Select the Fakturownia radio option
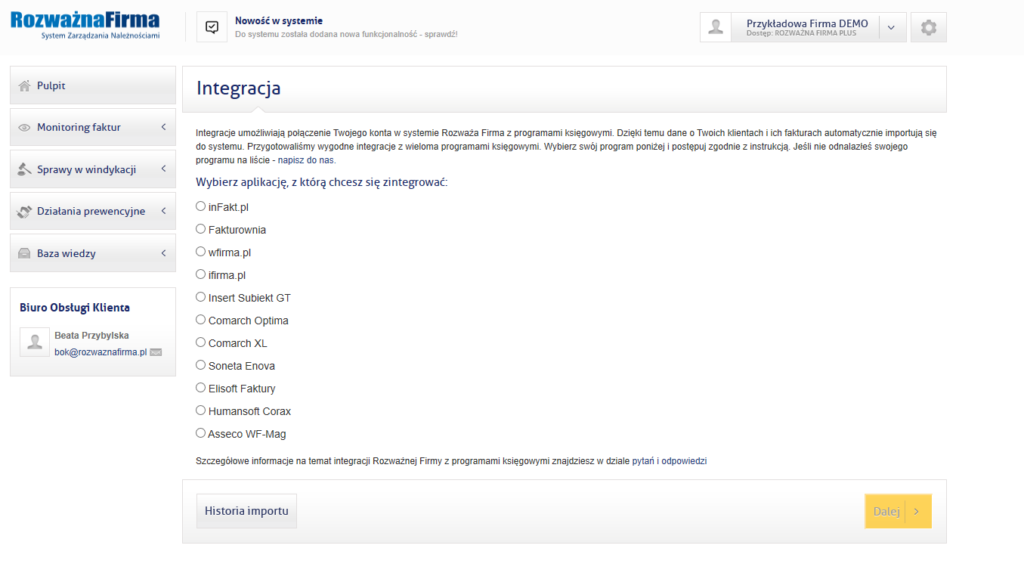1024x570 pixels. (200, 229)
